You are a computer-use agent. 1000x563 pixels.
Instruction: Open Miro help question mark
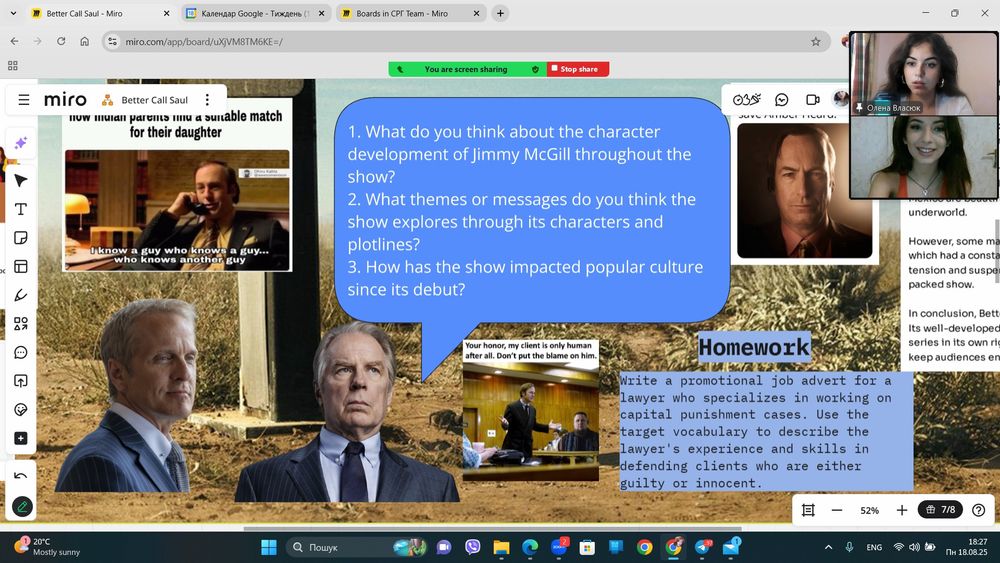click(x=978, y=510)
